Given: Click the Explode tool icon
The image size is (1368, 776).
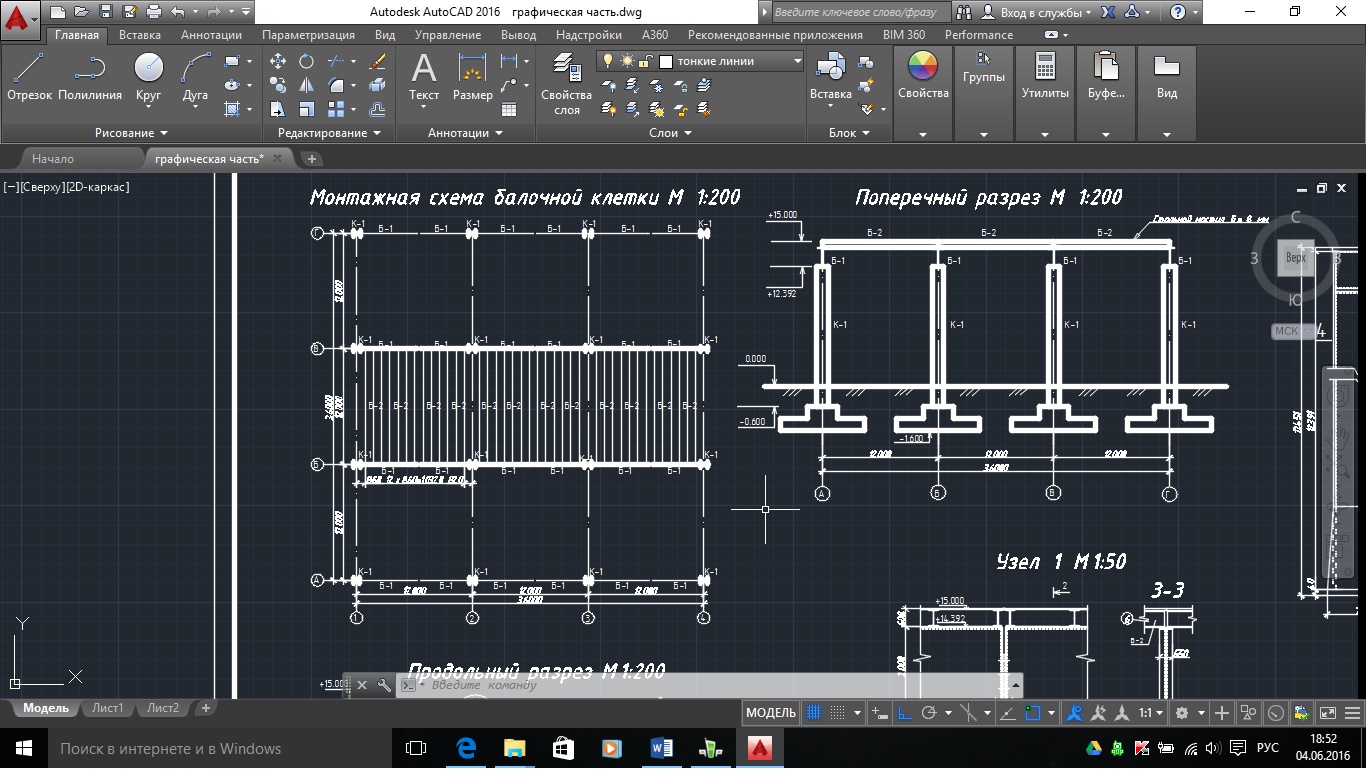Looking at the screenshot, I should [x=378, y=85].
